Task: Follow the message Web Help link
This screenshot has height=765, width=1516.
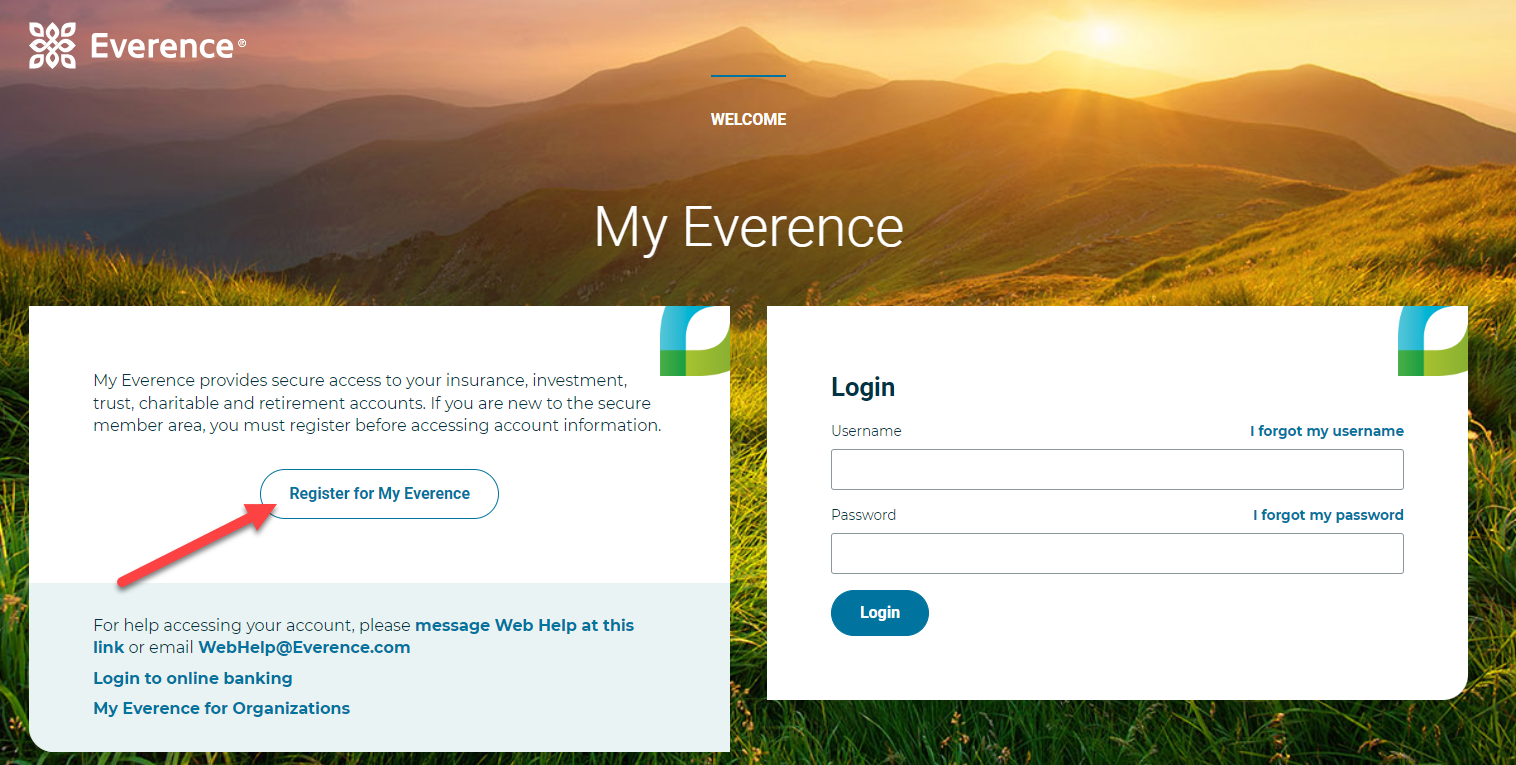Action: 524,625
